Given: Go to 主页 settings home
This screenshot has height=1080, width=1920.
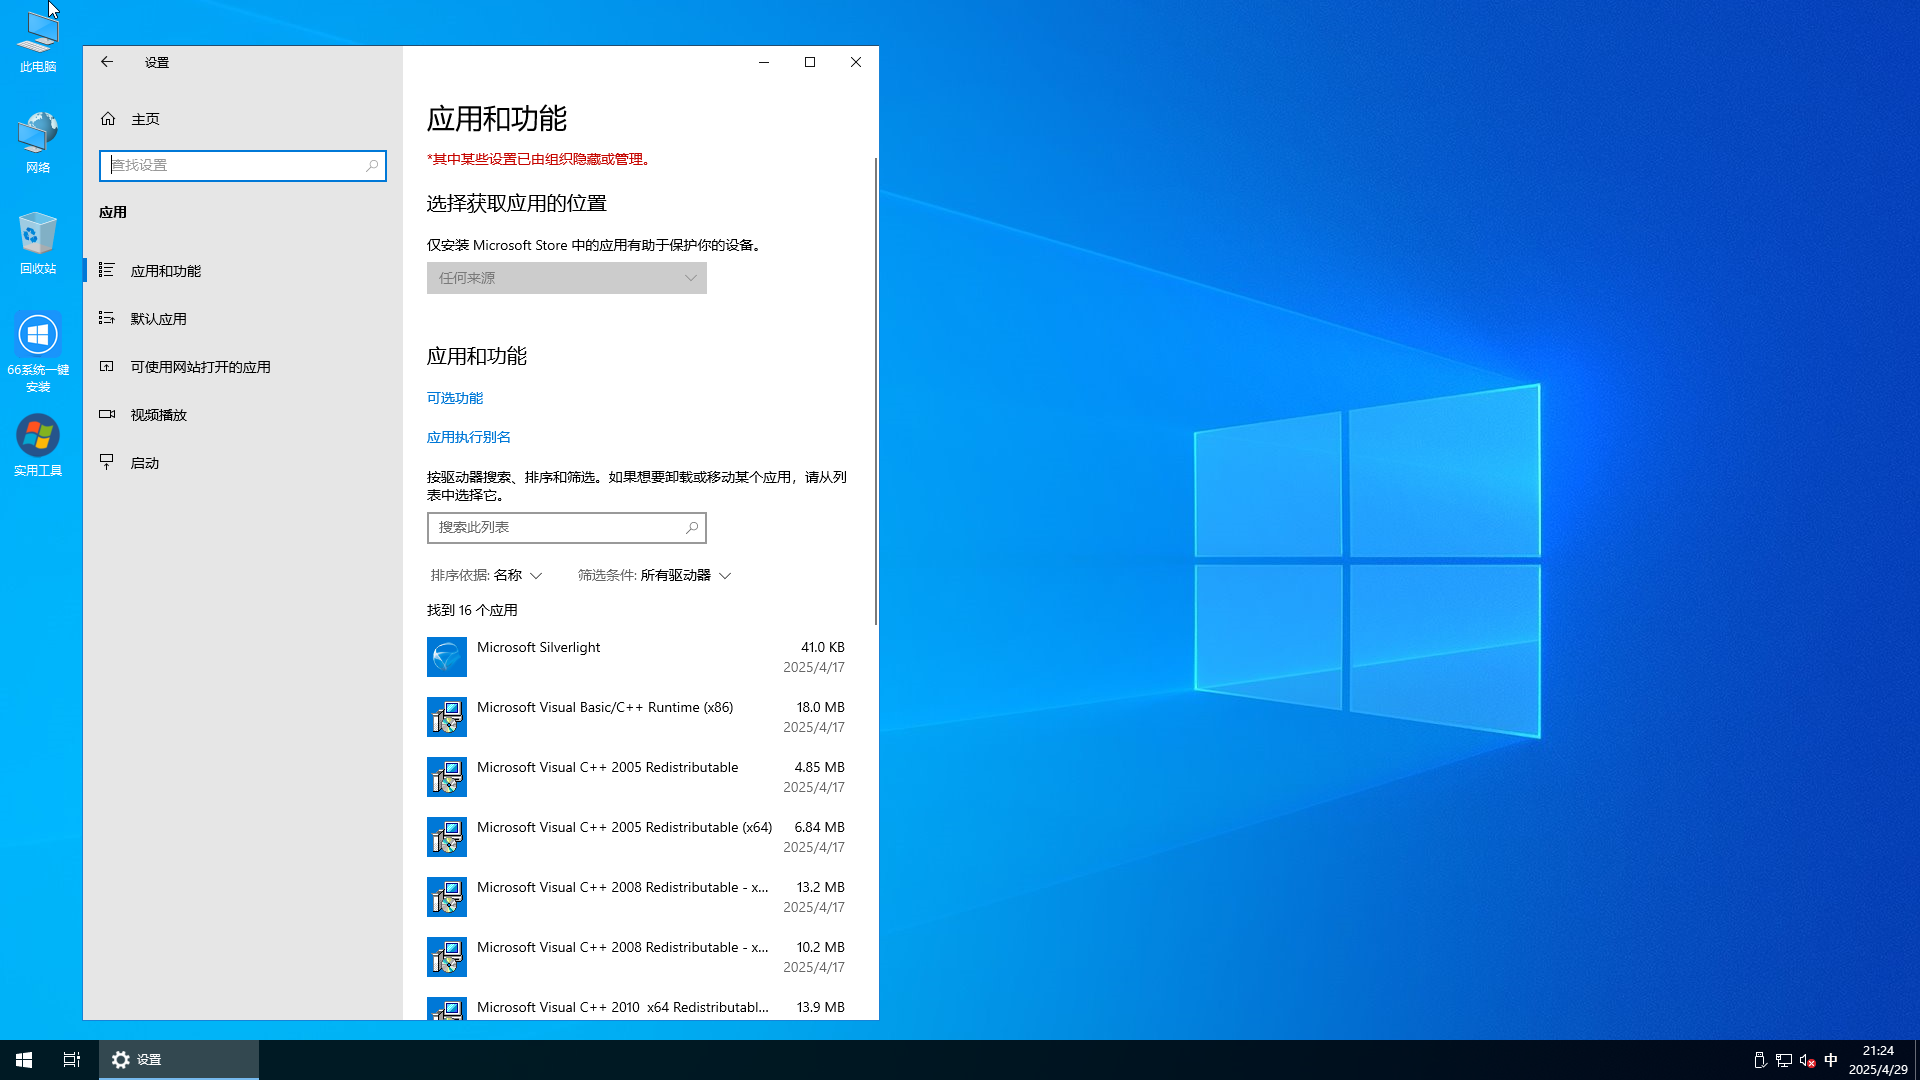Looking at the screenshot, I should tap(243, 119).
